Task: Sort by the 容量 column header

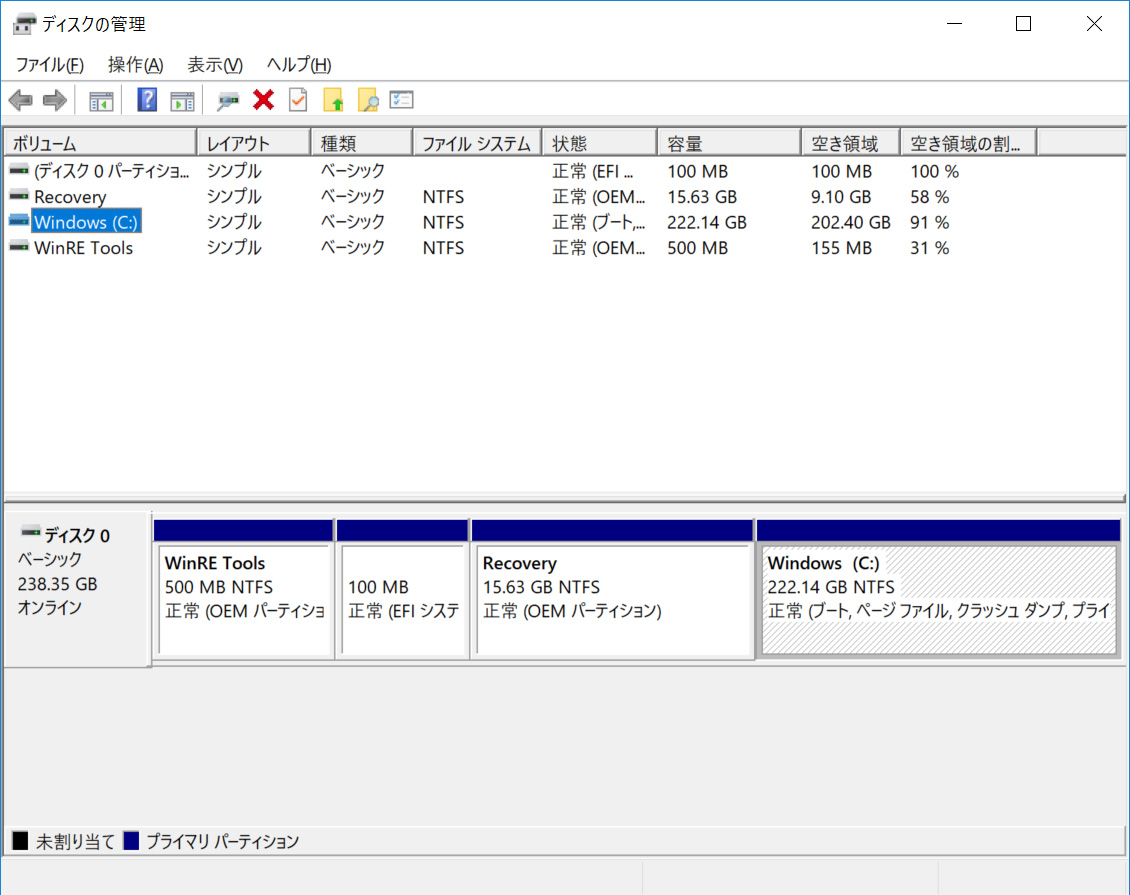Action: [x=729, y=143]
